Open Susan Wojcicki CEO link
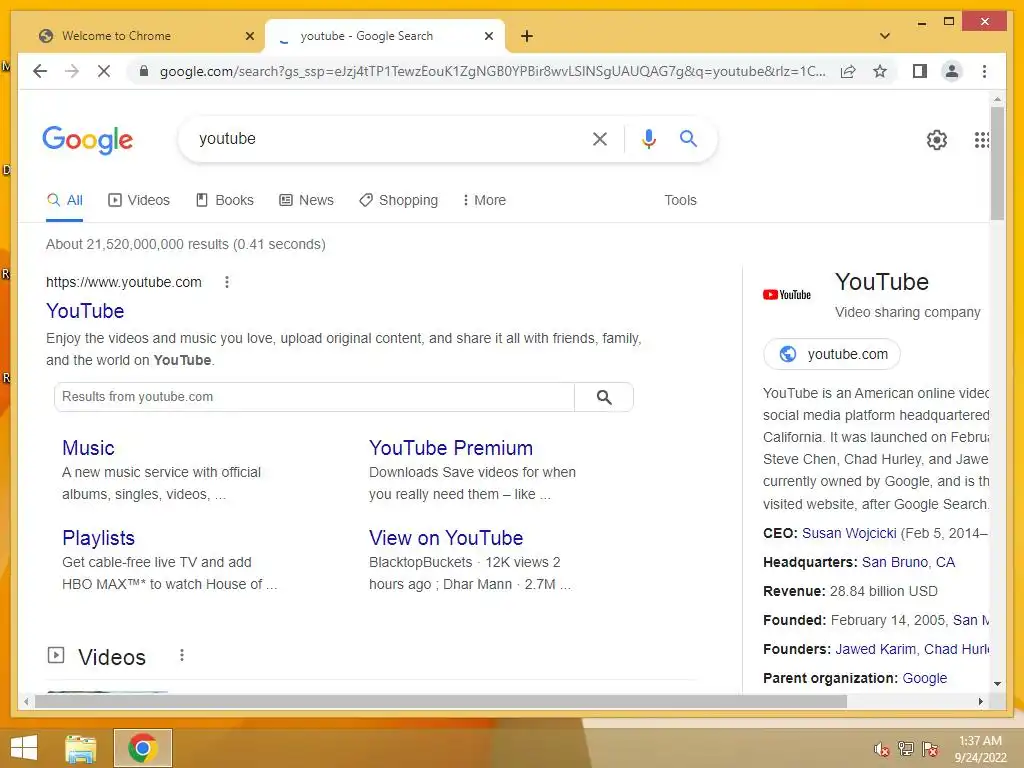1024x768 pixels. 849,533
